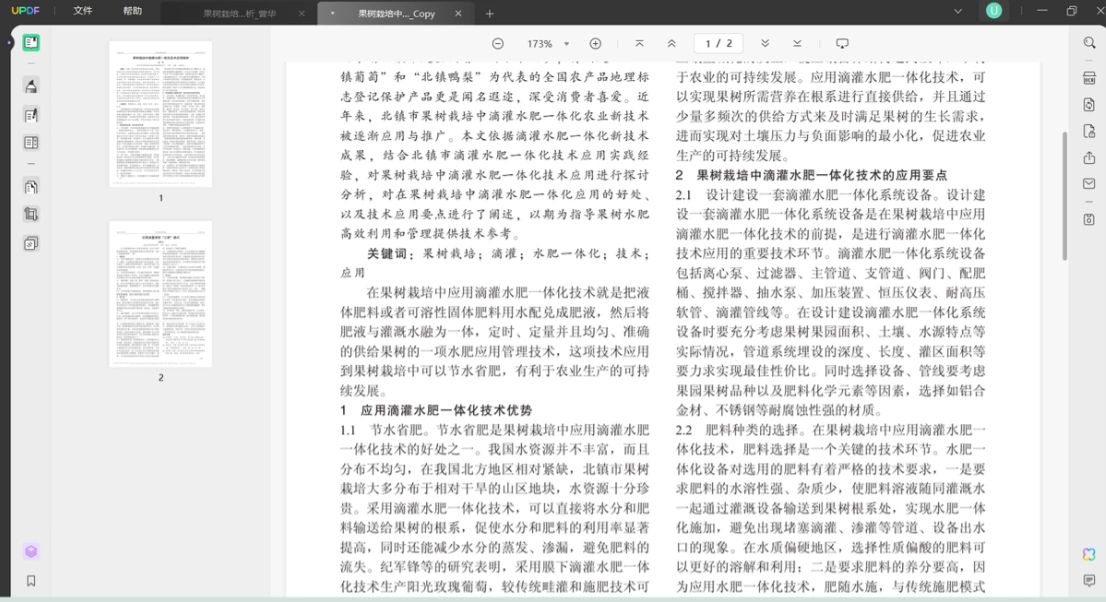Open the Watermark/stamp tool in sidebar

click(x=31, y=243)
